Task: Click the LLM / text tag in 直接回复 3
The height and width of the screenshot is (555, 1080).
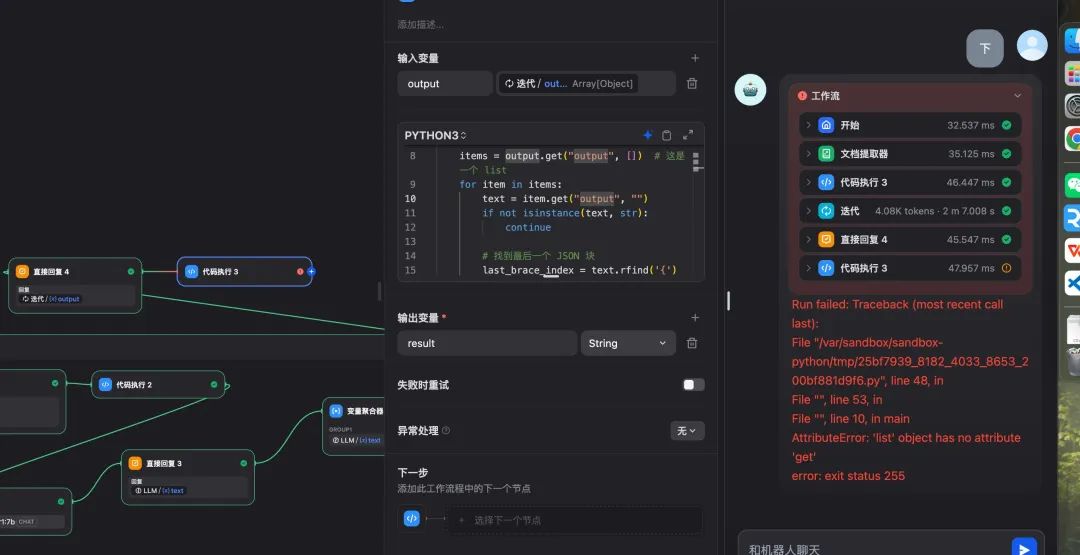Action: (x=160, y=490)
